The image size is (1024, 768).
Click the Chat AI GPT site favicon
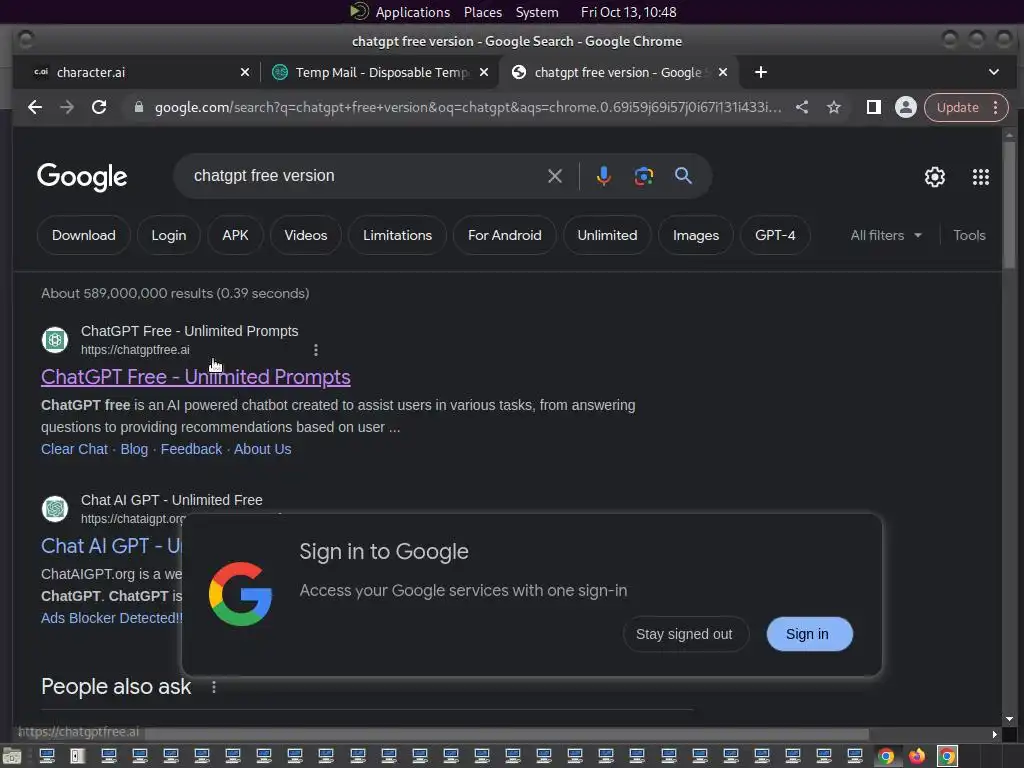click(x=55, y=509)
